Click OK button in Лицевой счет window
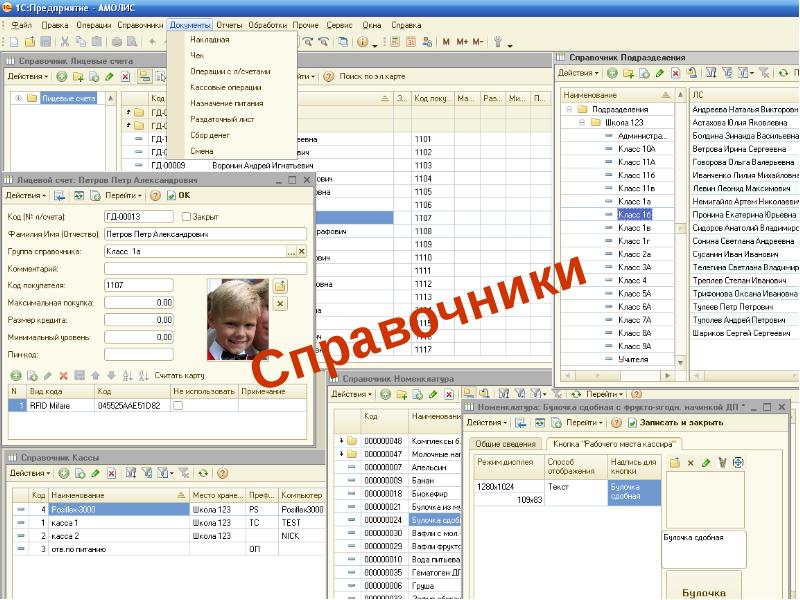800x600 pixels. tap(179, 195)
